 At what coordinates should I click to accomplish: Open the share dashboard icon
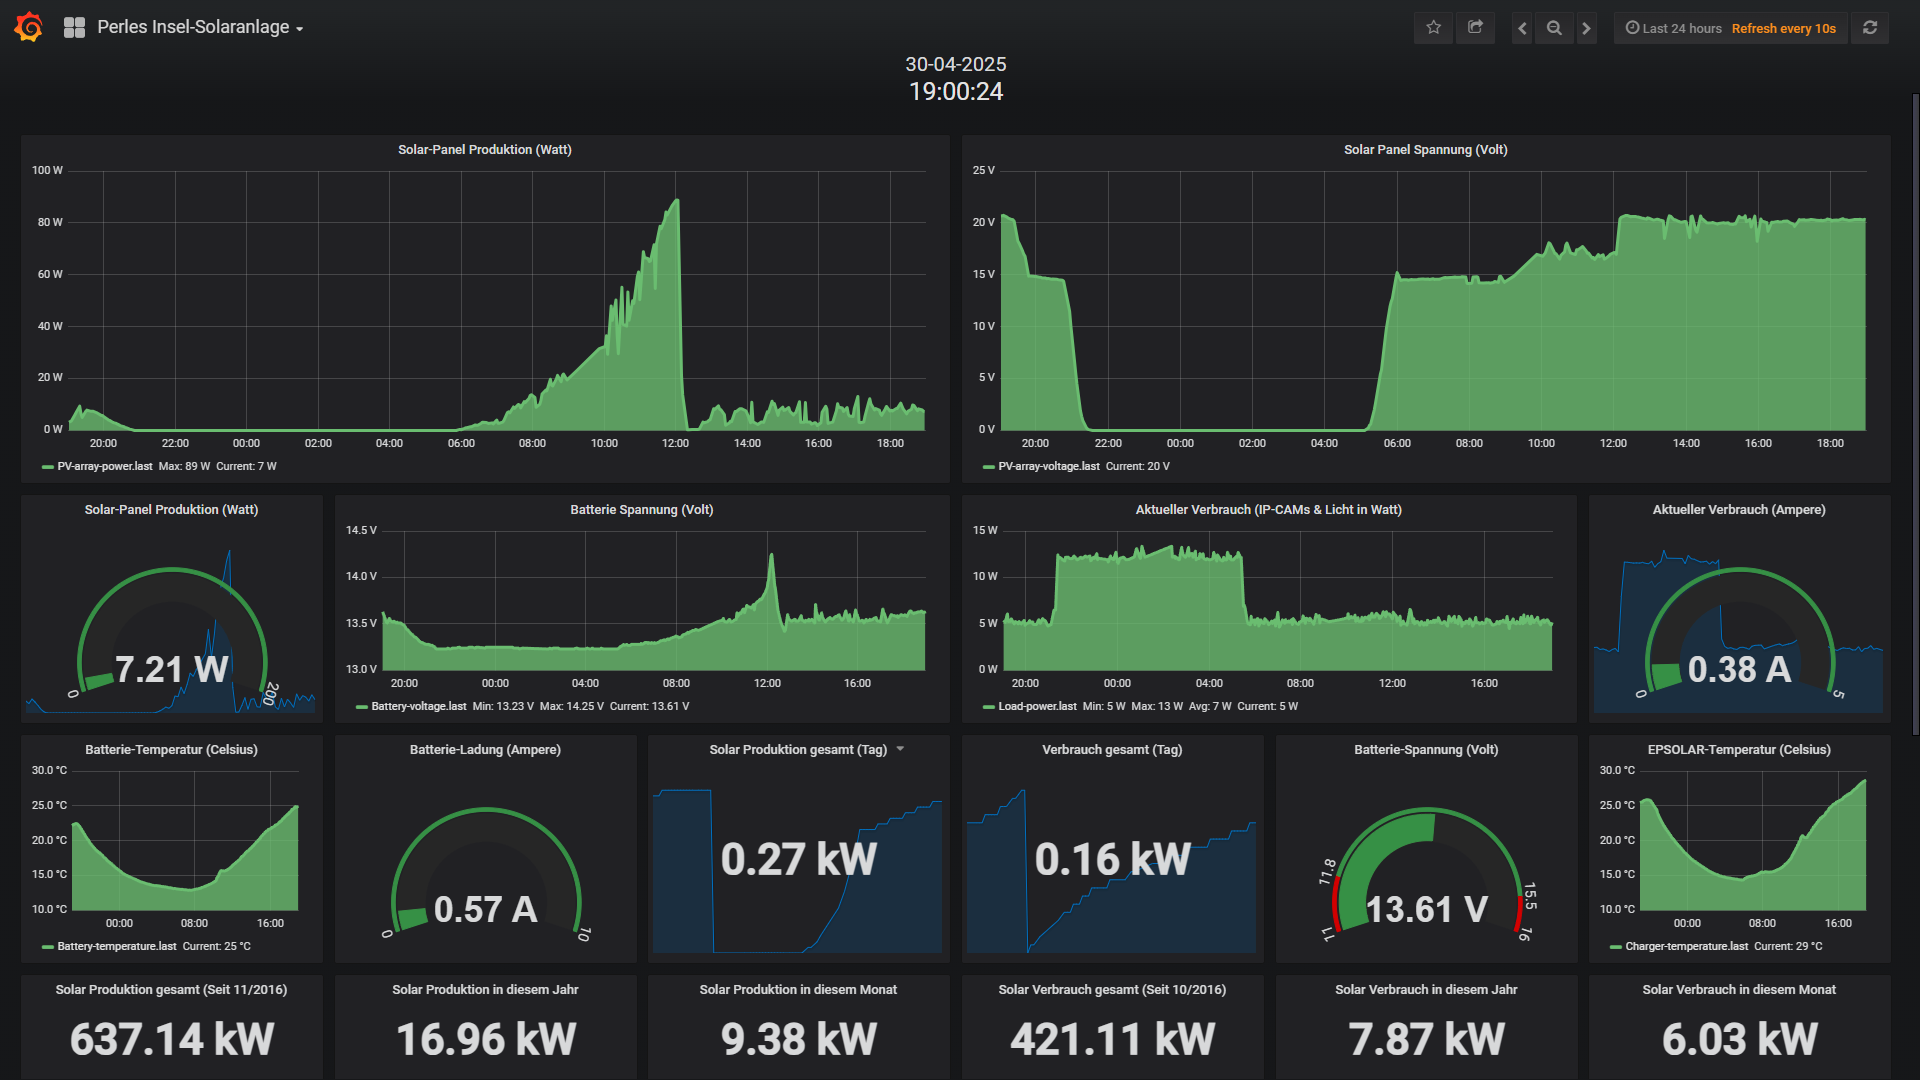pyautogui.click(x=1475, y=28)
